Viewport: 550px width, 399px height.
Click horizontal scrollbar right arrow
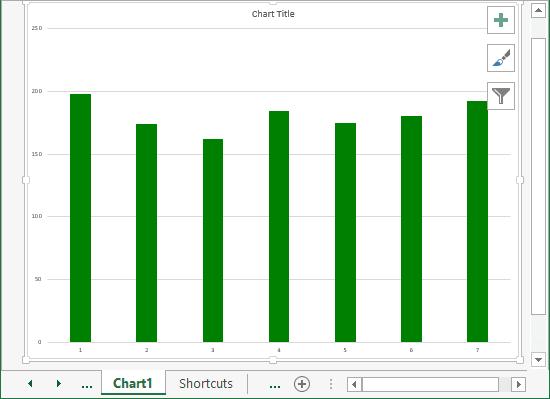click(x=518, y=385)
